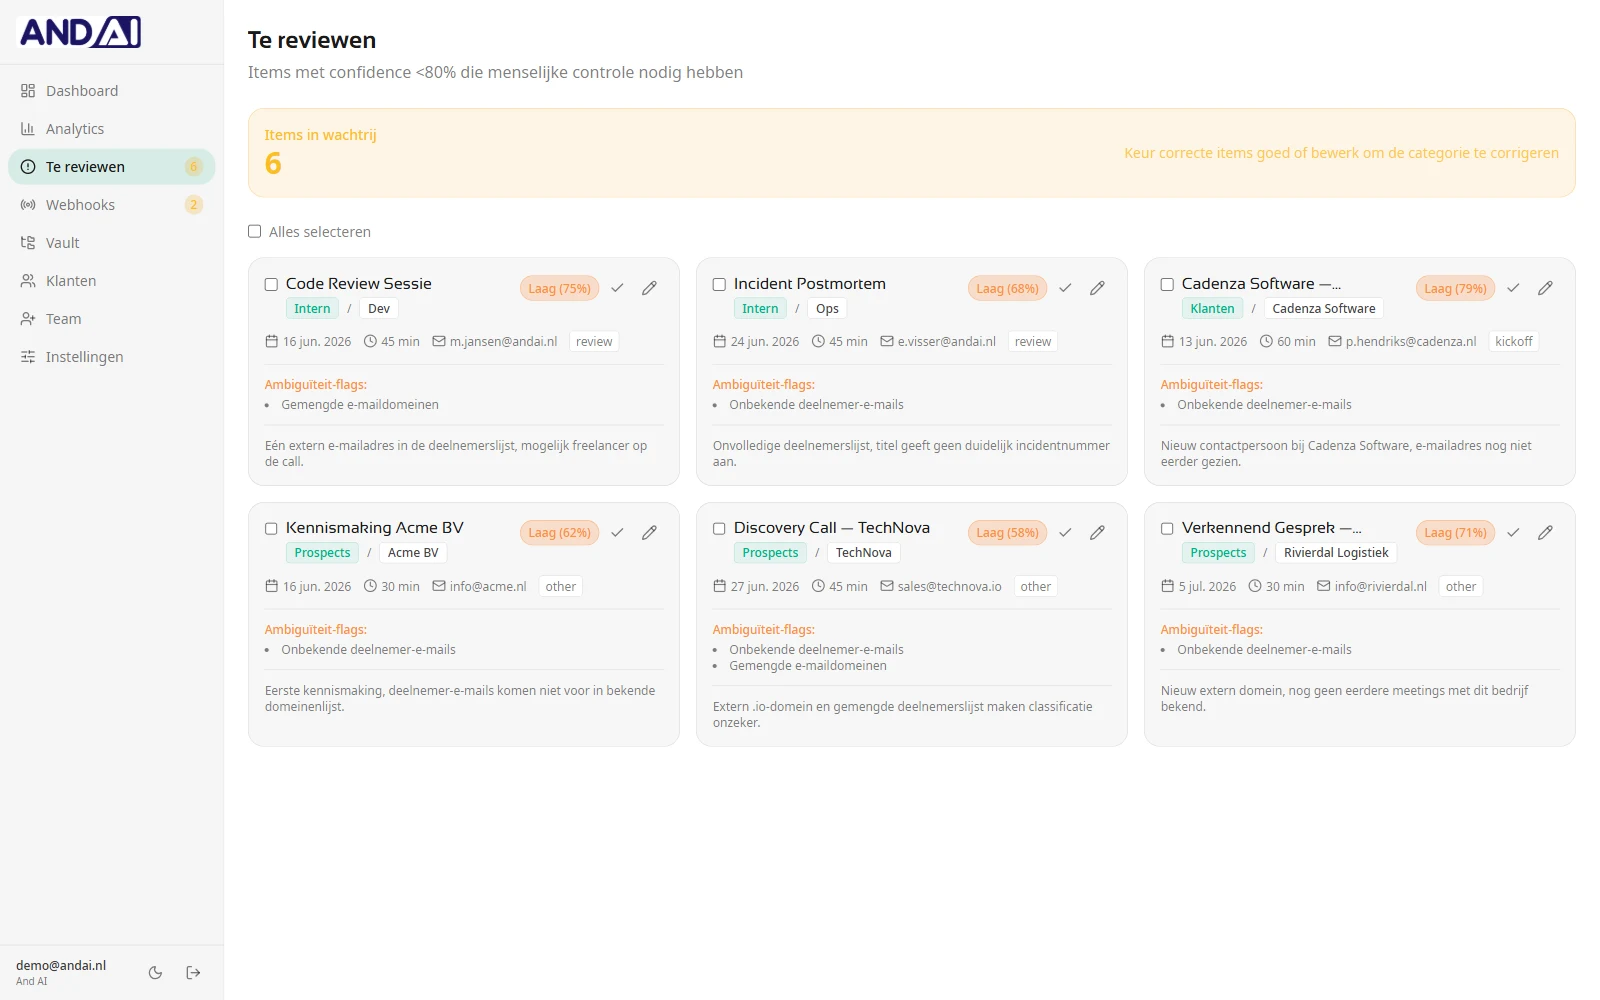The image size is (1600, 1000).
Task: Open the Team page
Action: (111, 319)
